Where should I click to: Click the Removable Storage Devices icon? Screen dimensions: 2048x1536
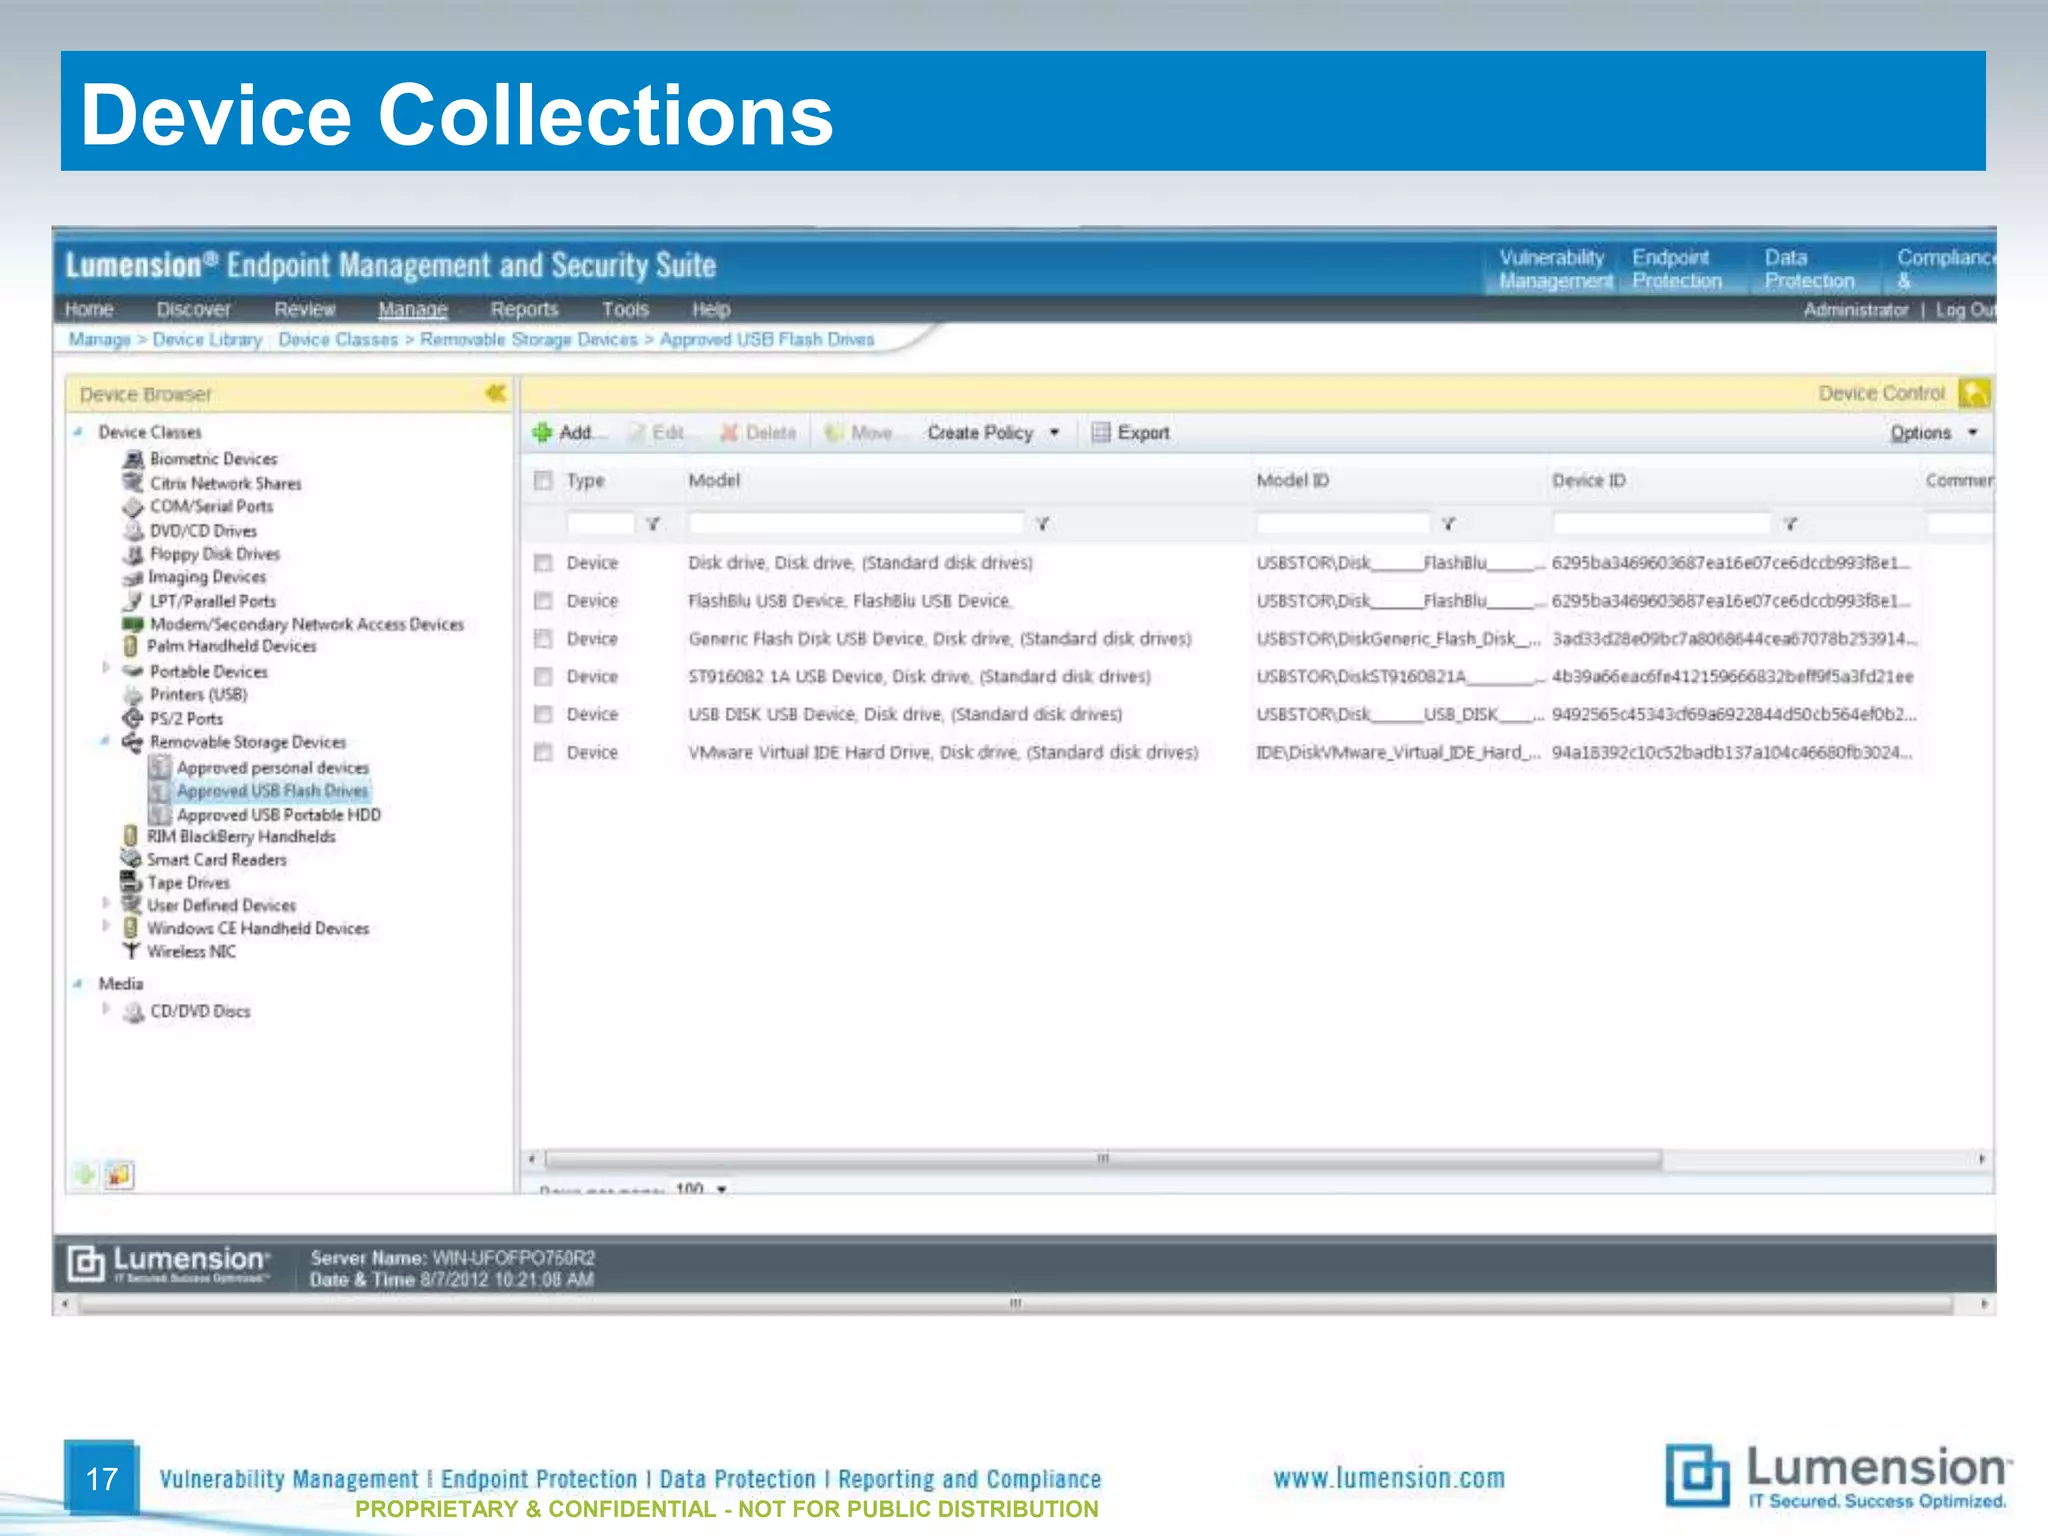click(x=132, y=742)
